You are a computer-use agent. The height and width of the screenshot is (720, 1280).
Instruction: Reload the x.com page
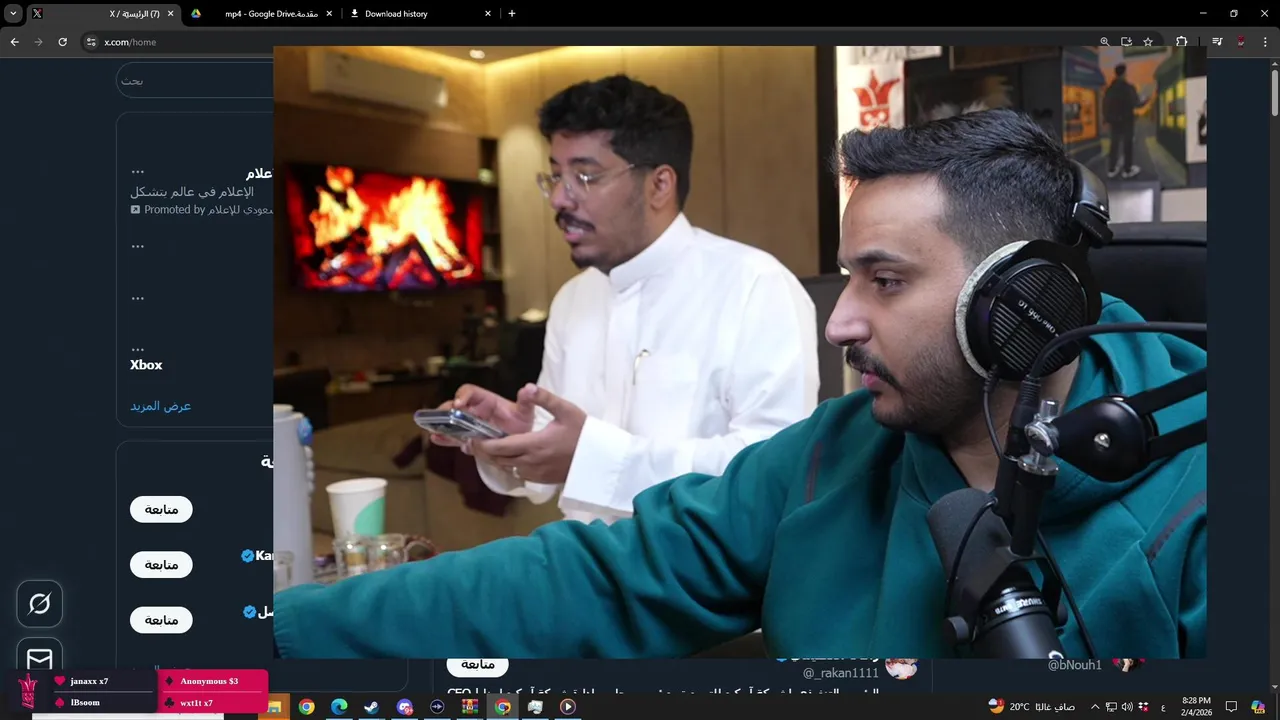(62, 42)
